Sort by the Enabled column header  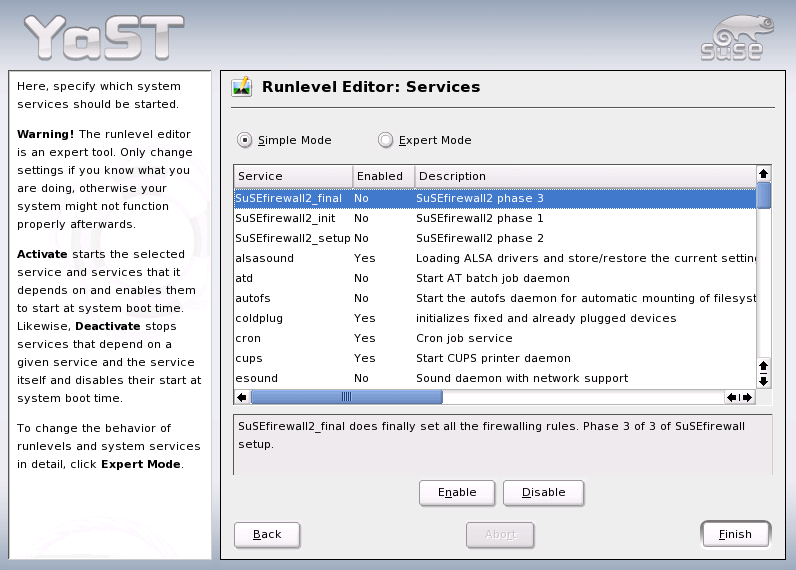coord(384,176)
